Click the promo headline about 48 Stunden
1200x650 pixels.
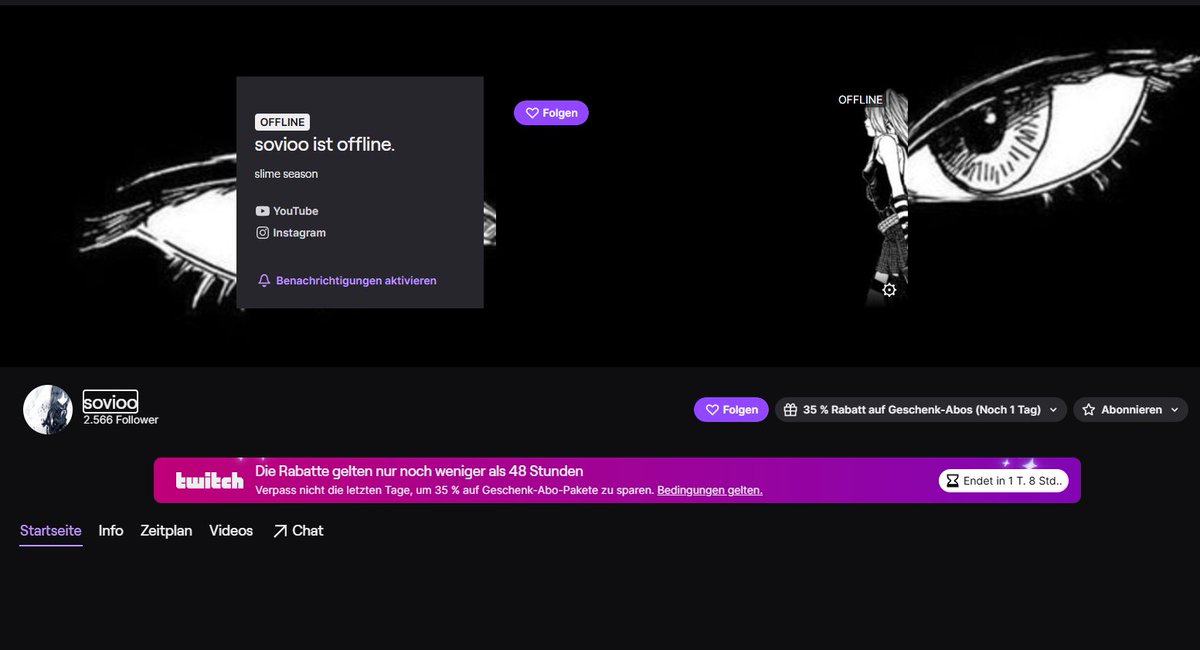coord(419,471)
